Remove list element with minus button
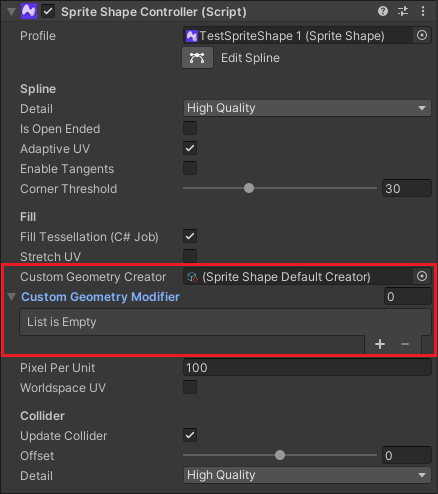This screenshot has width=438, height=494. point(405,344)
